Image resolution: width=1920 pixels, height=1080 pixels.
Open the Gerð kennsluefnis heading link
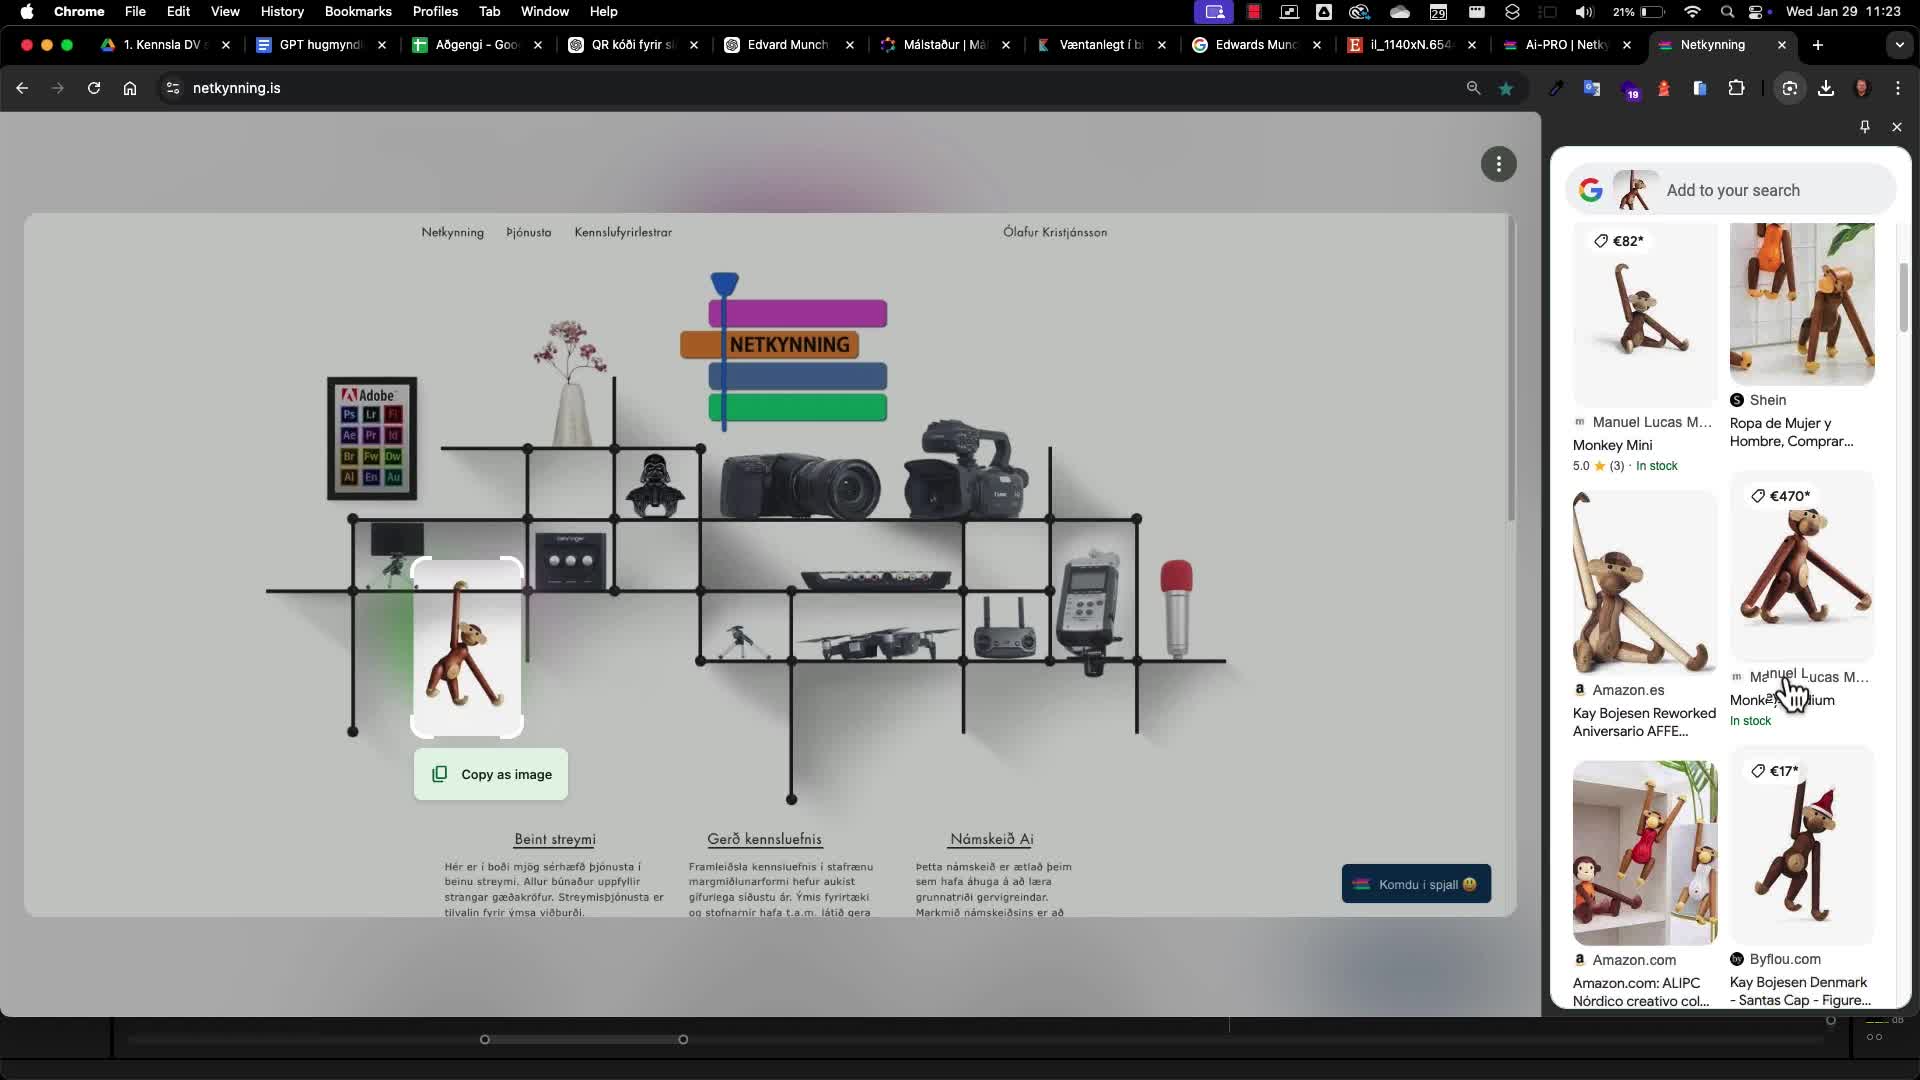point(765,839)
